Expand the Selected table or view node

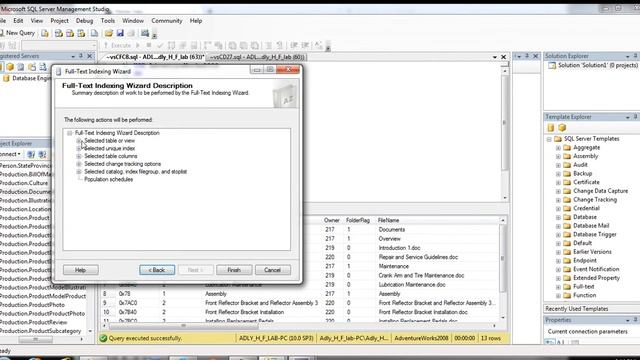tap(79, 141)
